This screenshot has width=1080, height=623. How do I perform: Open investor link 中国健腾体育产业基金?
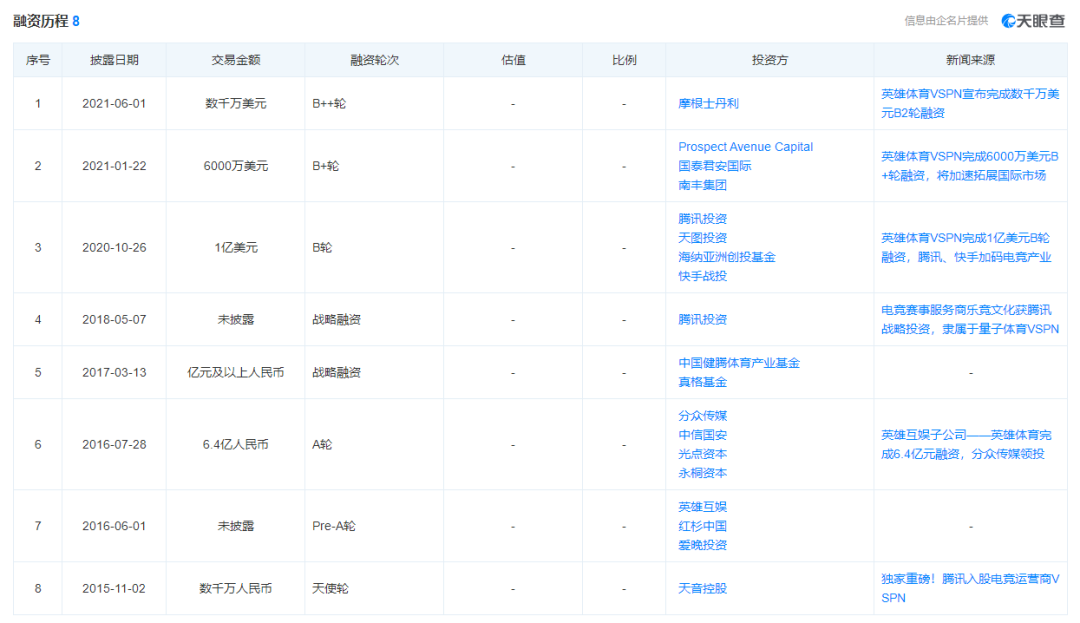[738, 363]
